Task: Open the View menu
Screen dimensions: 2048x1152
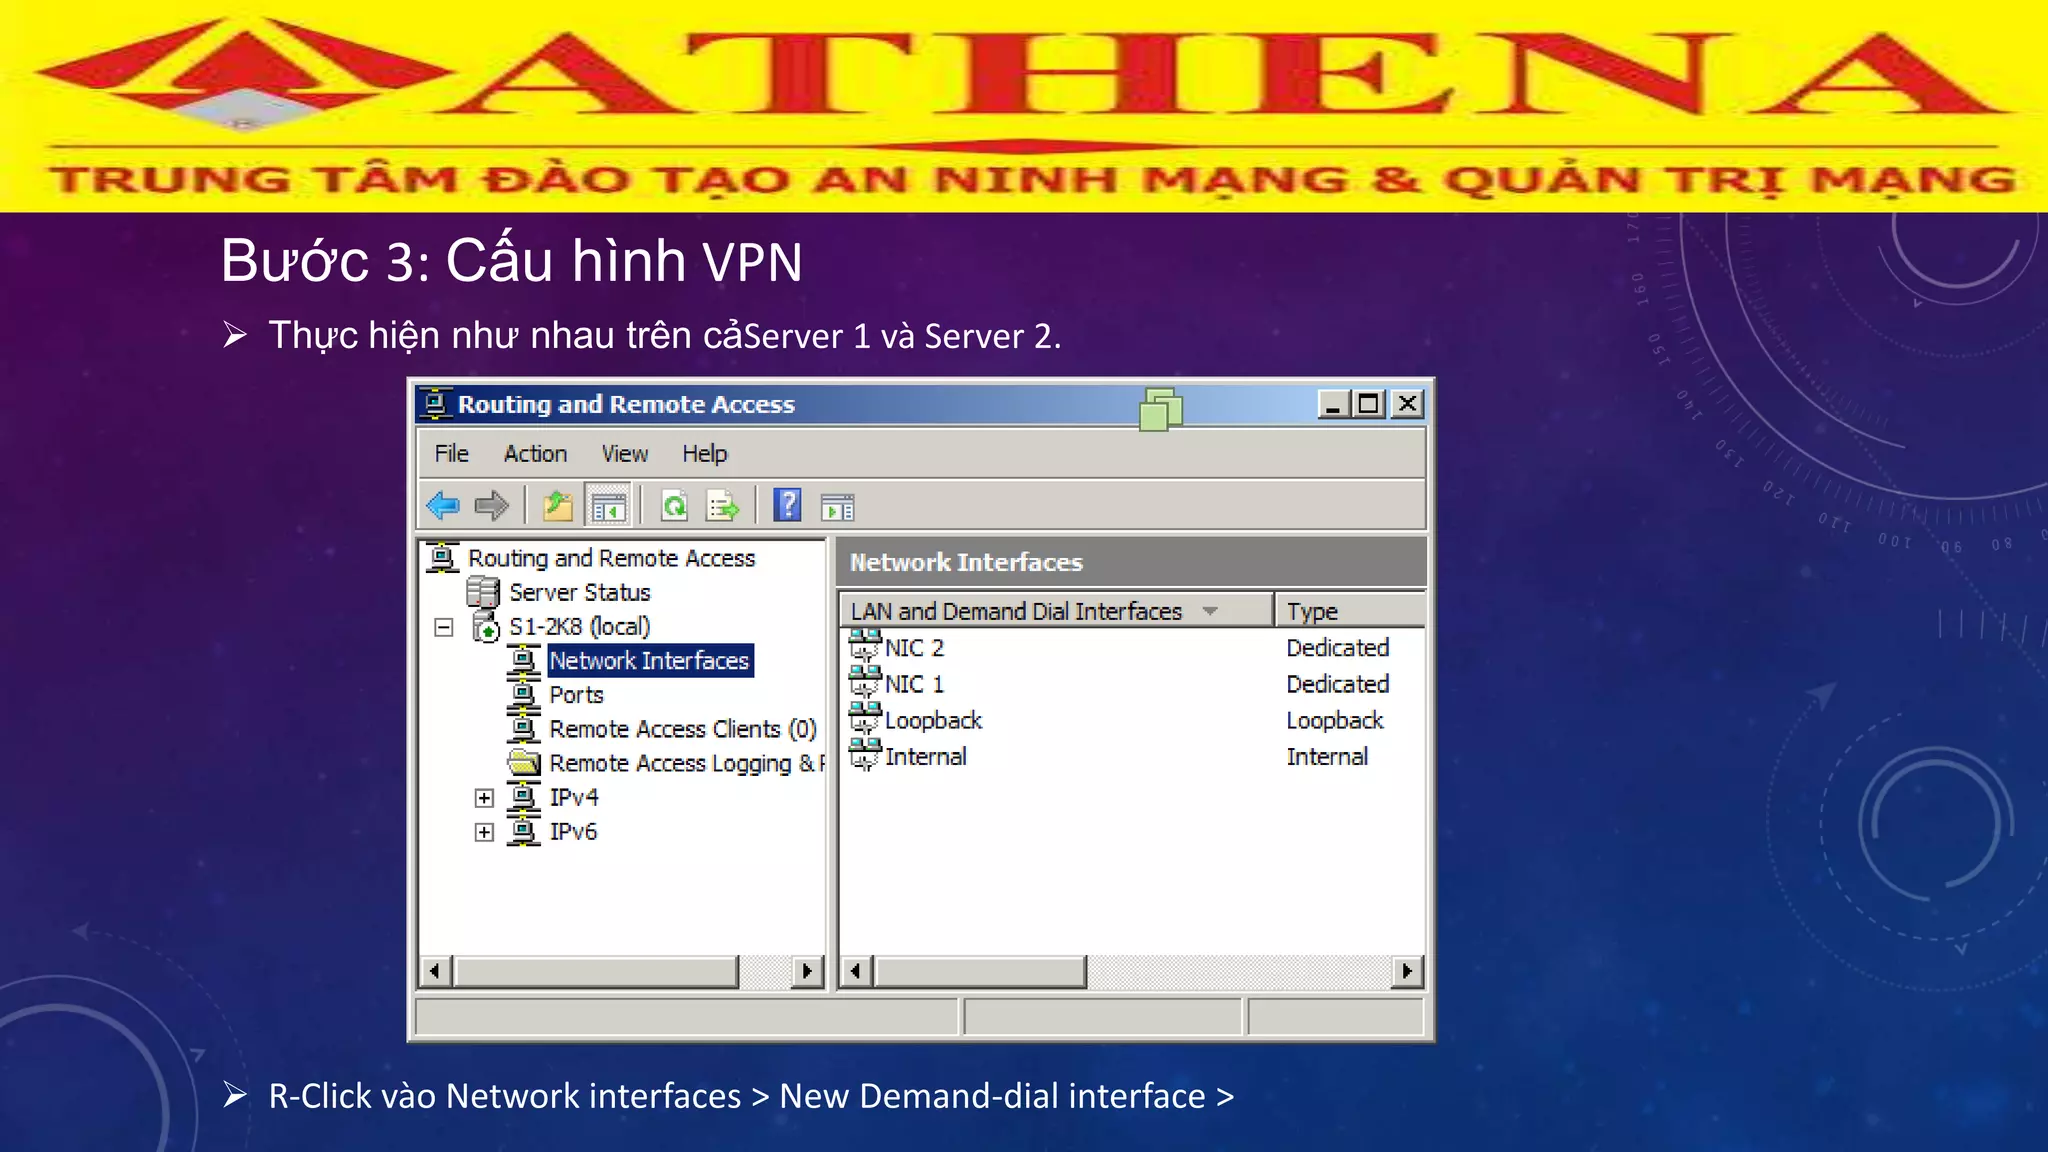Action: point(625,454)
